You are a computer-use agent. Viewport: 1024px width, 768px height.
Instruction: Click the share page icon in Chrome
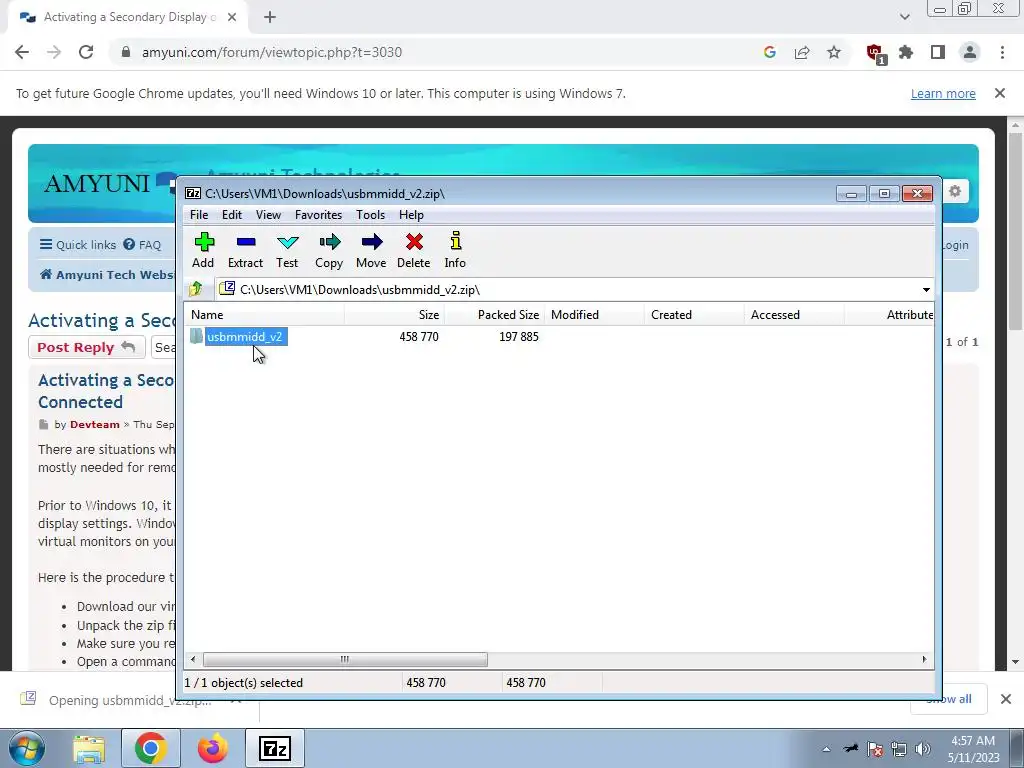[802, 52]
